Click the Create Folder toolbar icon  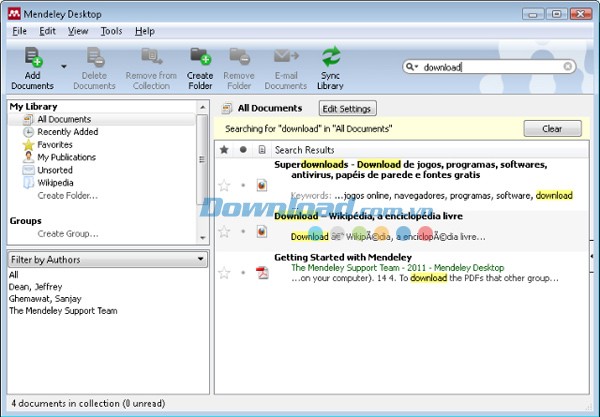click(x=201, y=56)
